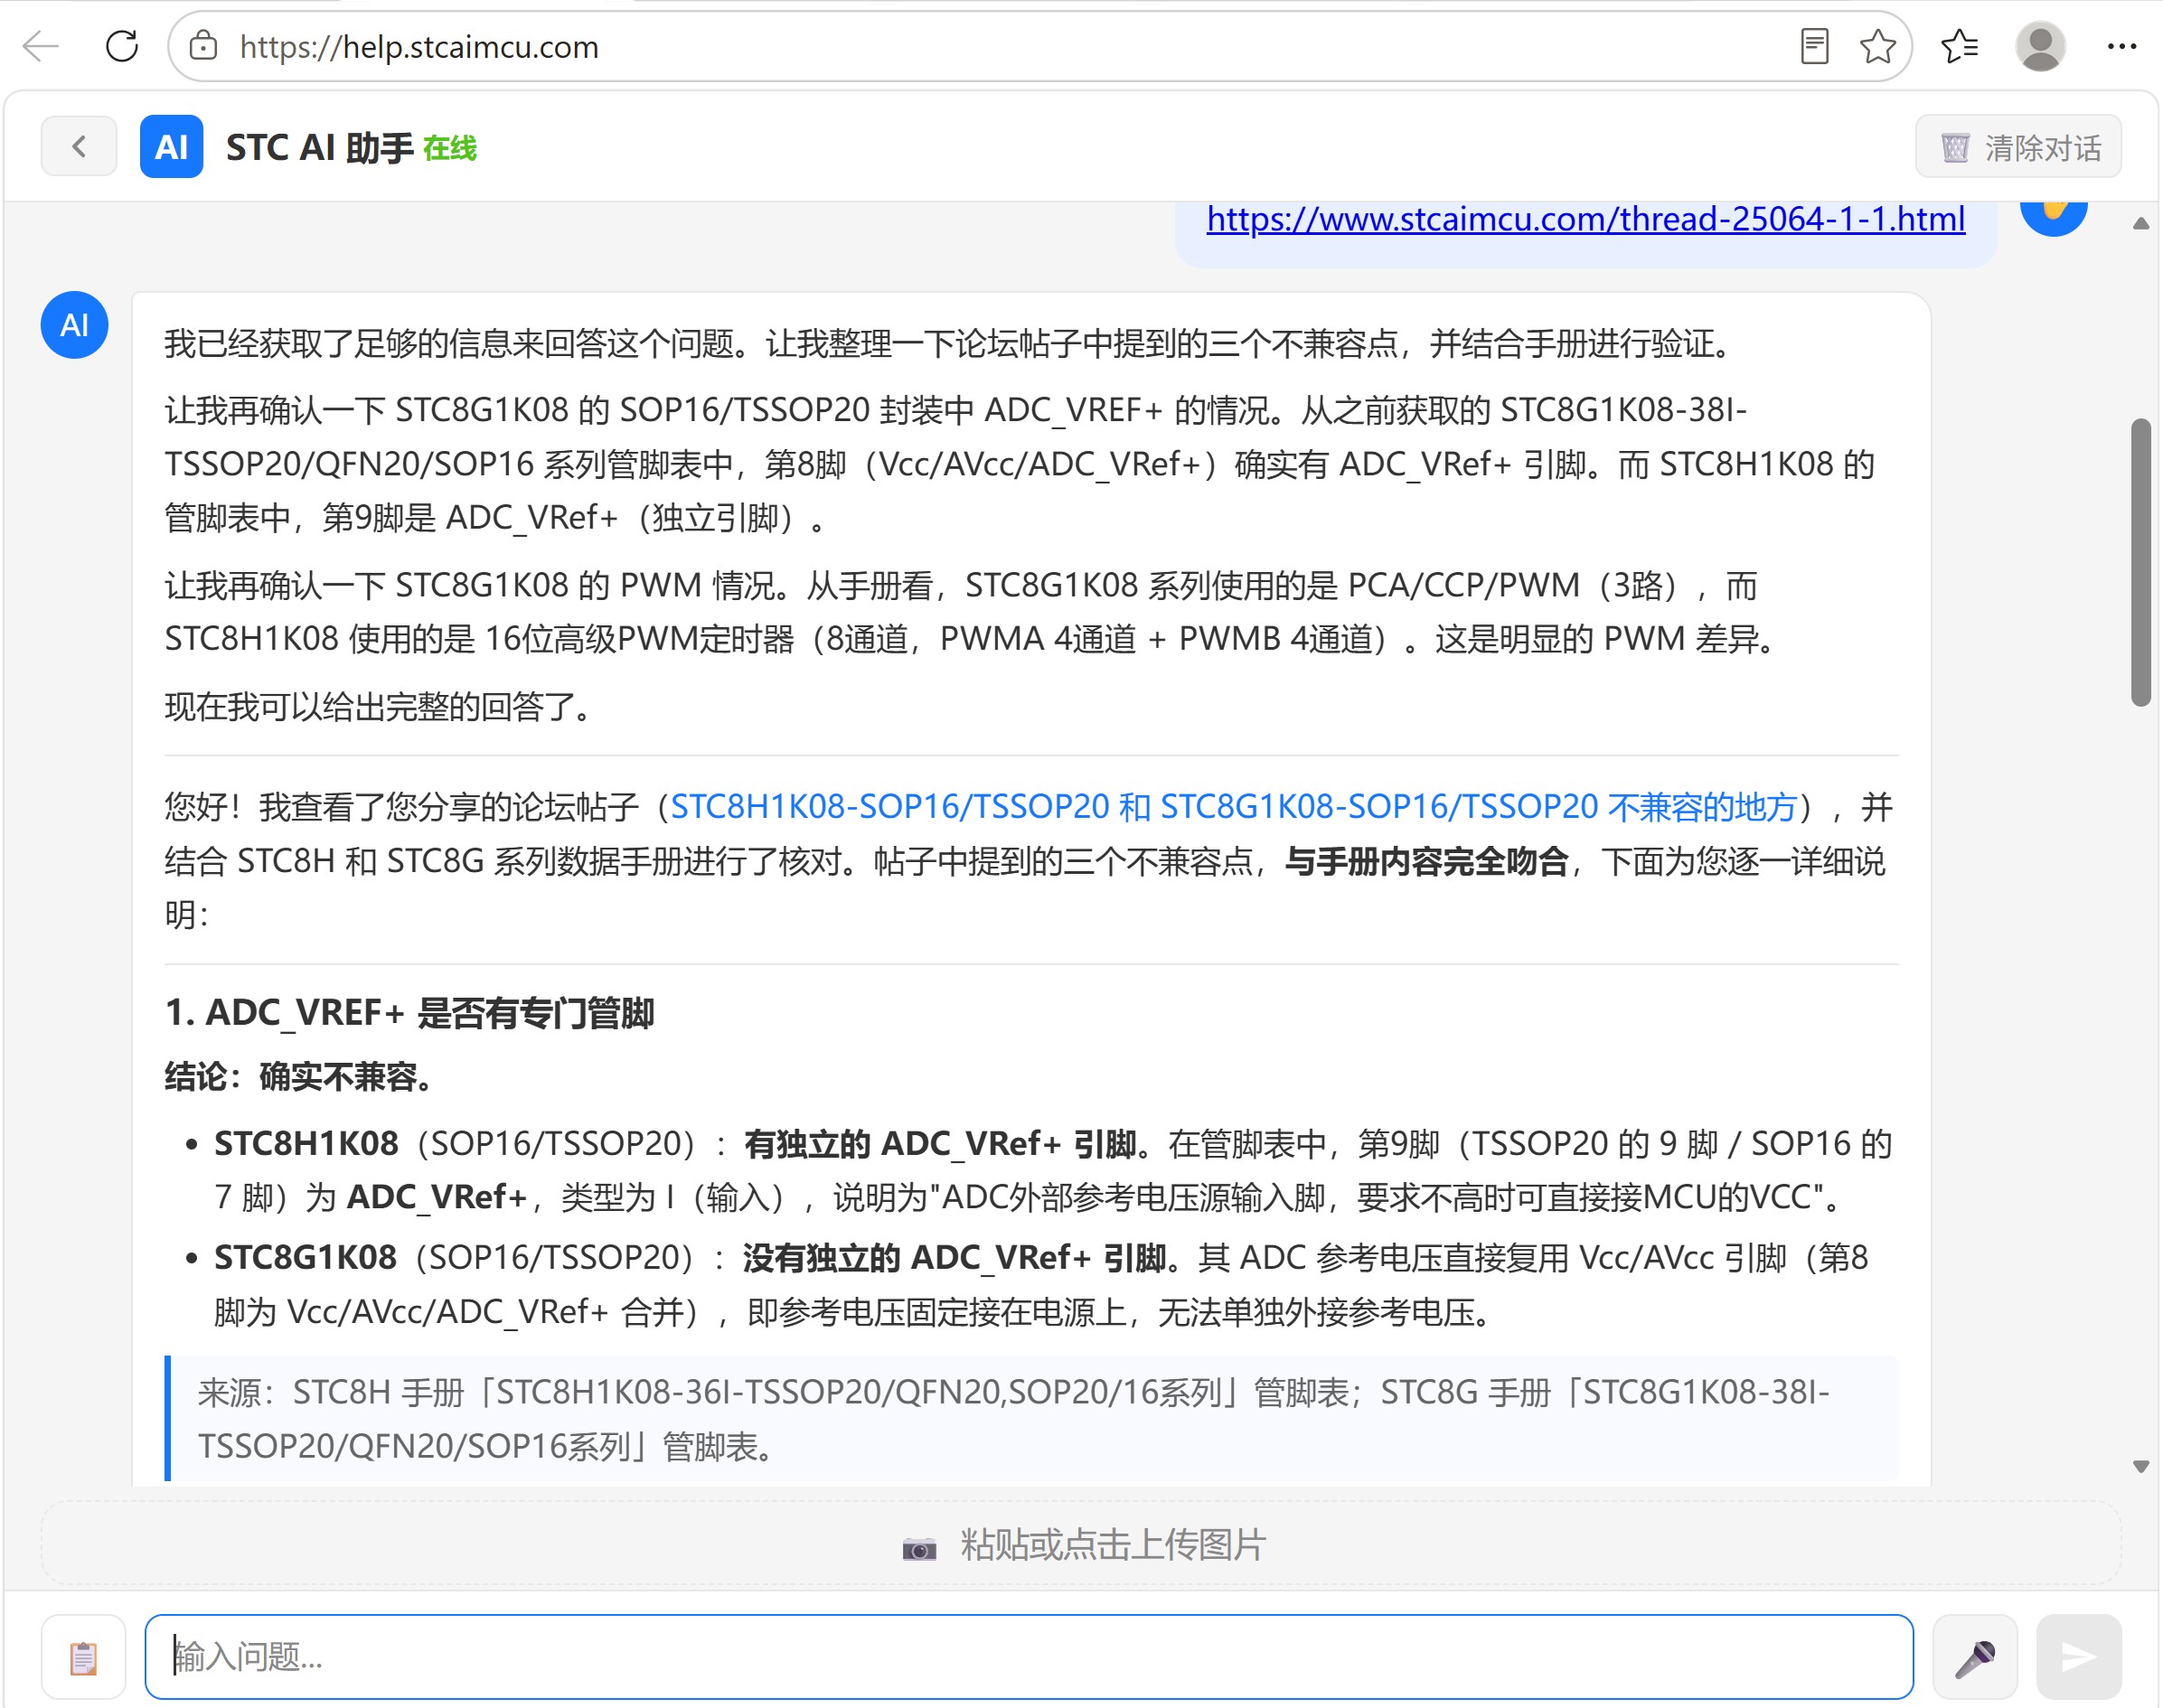
Task: Click the browser back arrow
Action: 41,46
